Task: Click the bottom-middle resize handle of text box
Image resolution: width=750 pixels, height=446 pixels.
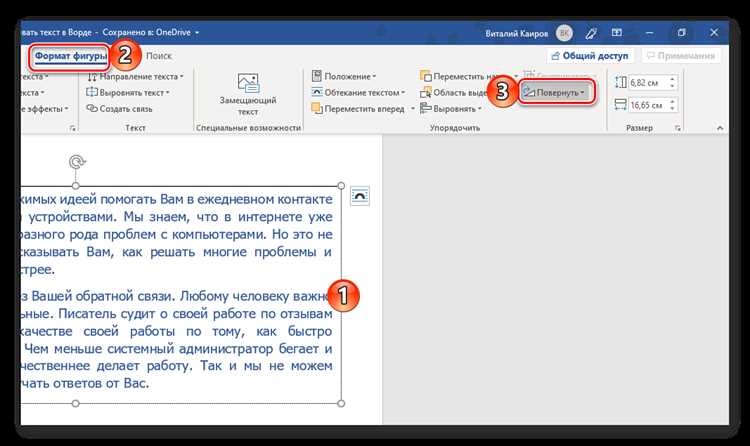Action: [x=76, y=403]
